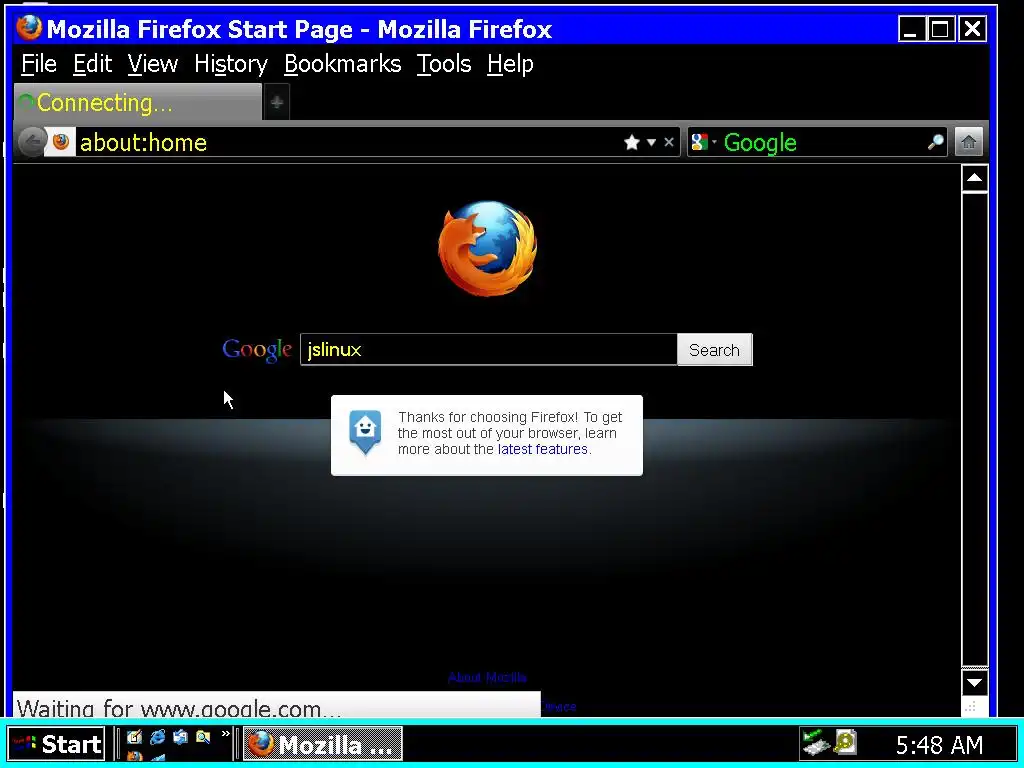The width and height of the screenshot is (1024, 768).
Task: Click the back arrow navigation button
Action: click(x=31, y=142)
